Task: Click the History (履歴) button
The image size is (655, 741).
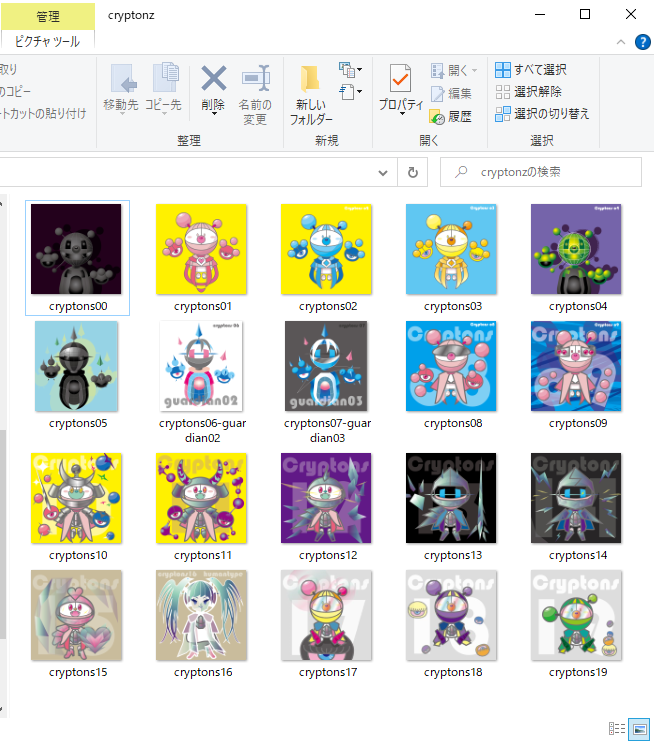Action: [x=451, y=116]
